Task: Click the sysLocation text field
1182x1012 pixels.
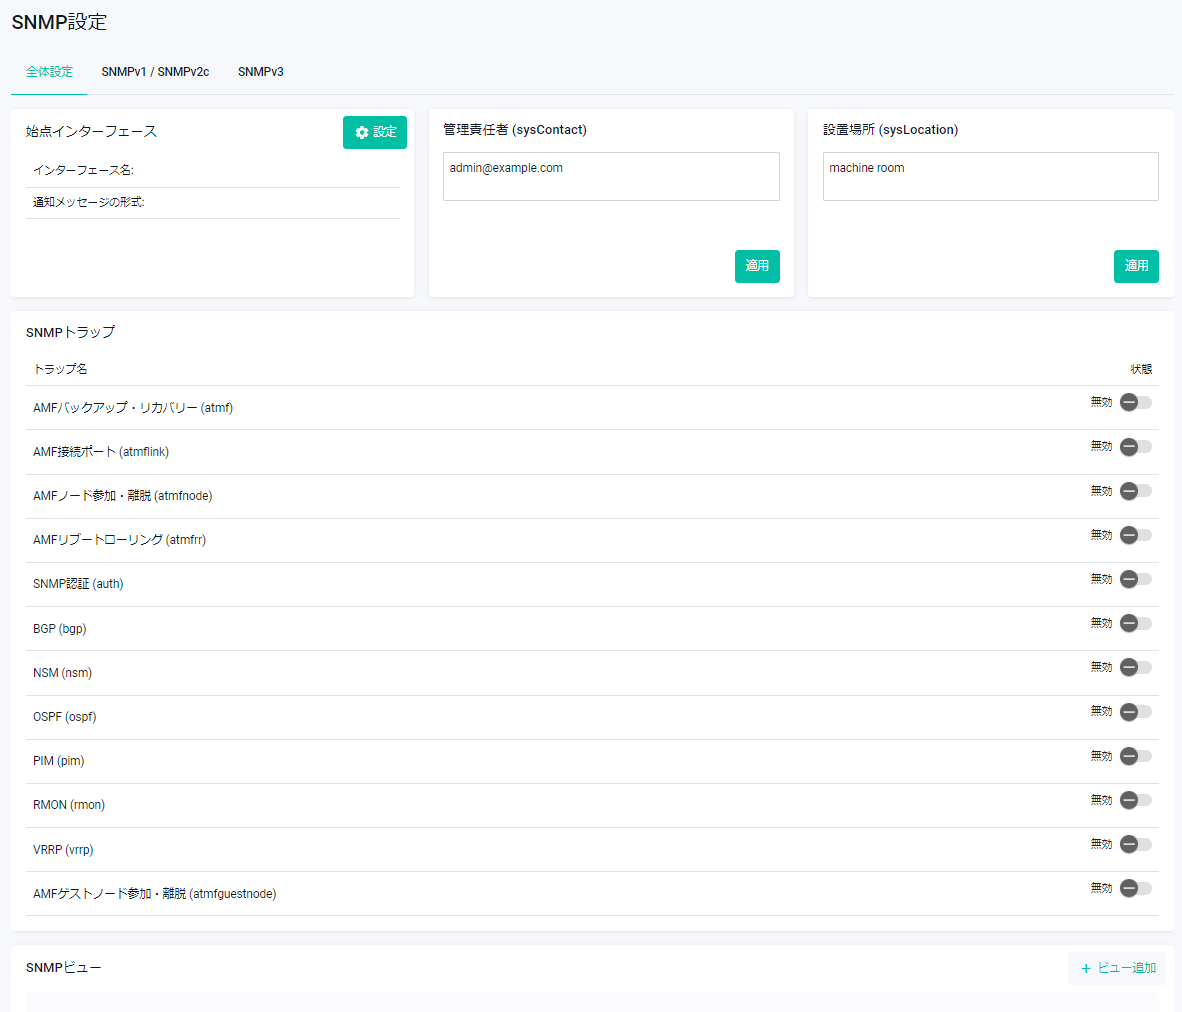Action: click(990, 176)
